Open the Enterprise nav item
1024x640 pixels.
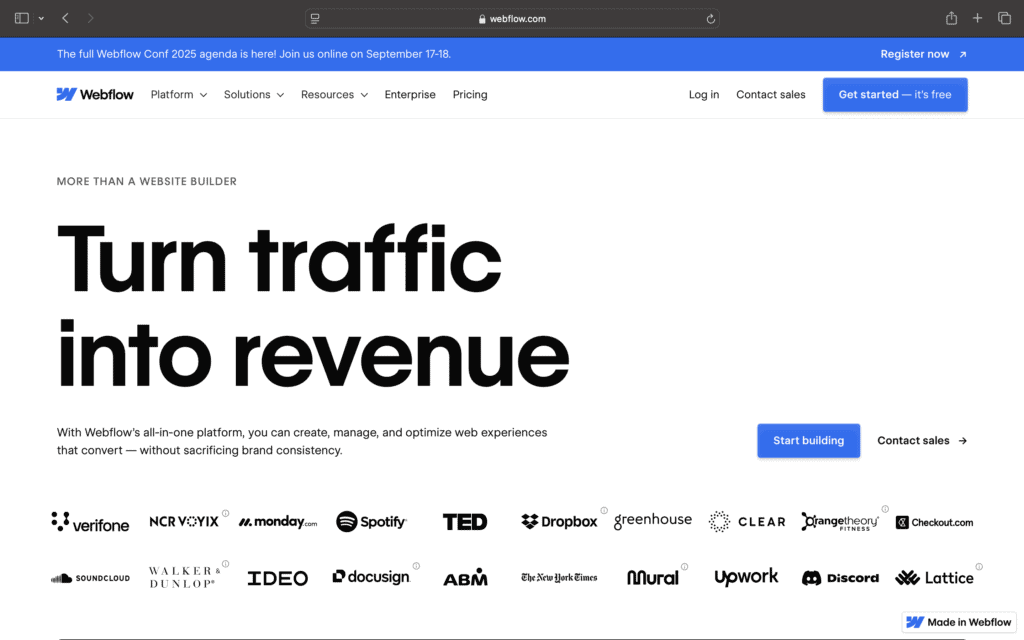(410, 95)
